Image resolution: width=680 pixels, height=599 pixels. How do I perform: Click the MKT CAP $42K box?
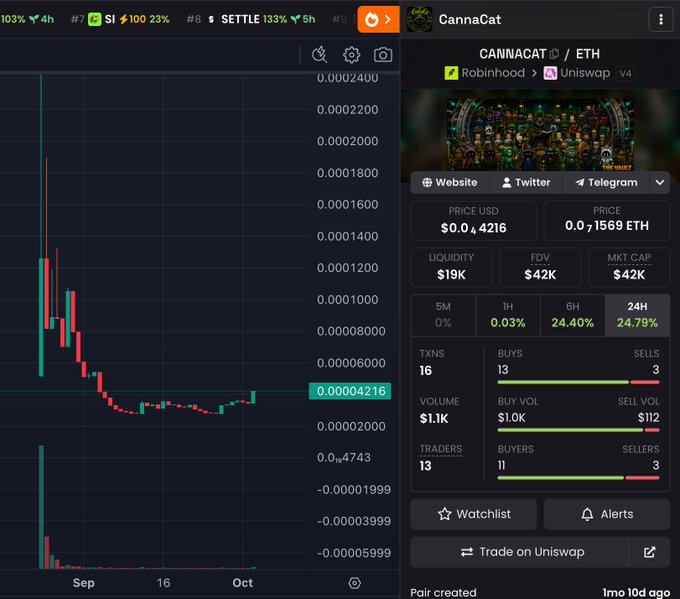click(629, 267)
